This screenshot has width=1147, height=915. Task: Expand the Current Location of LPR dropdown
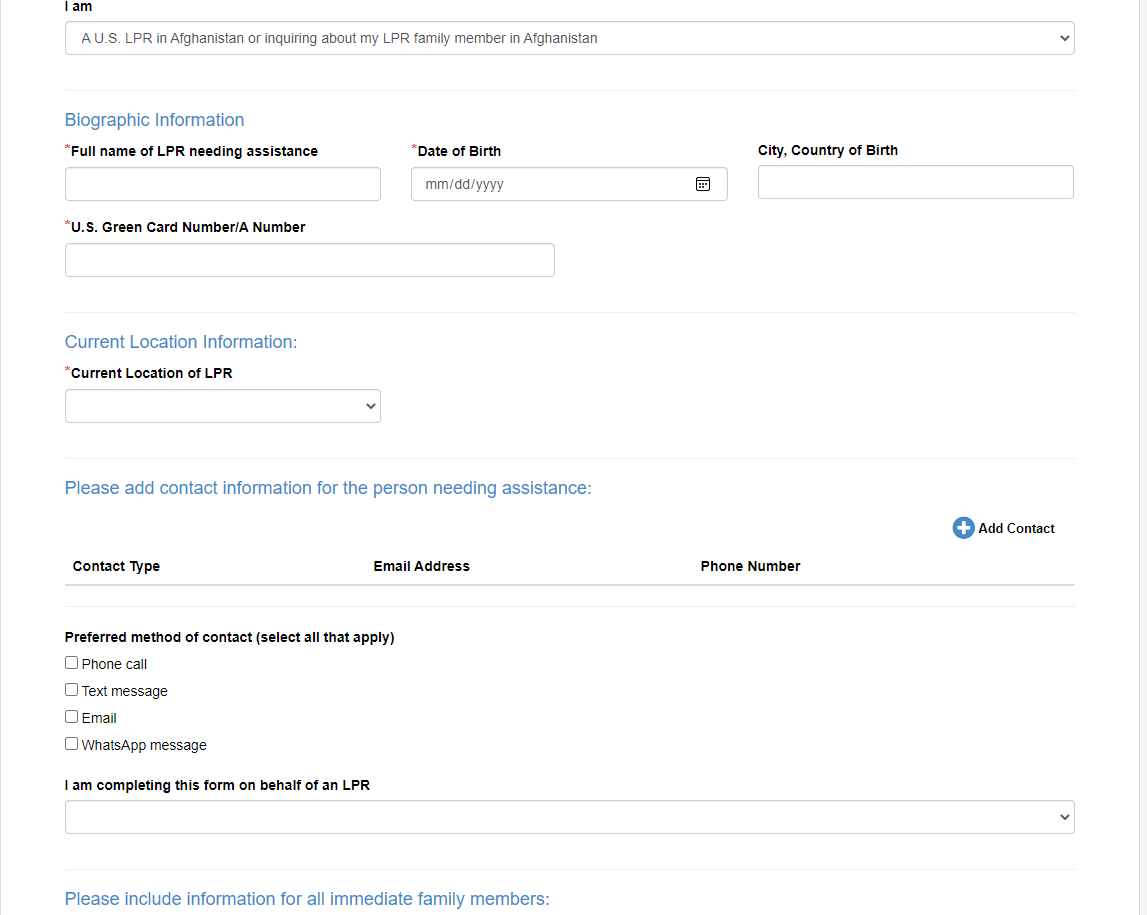point(222,406)
